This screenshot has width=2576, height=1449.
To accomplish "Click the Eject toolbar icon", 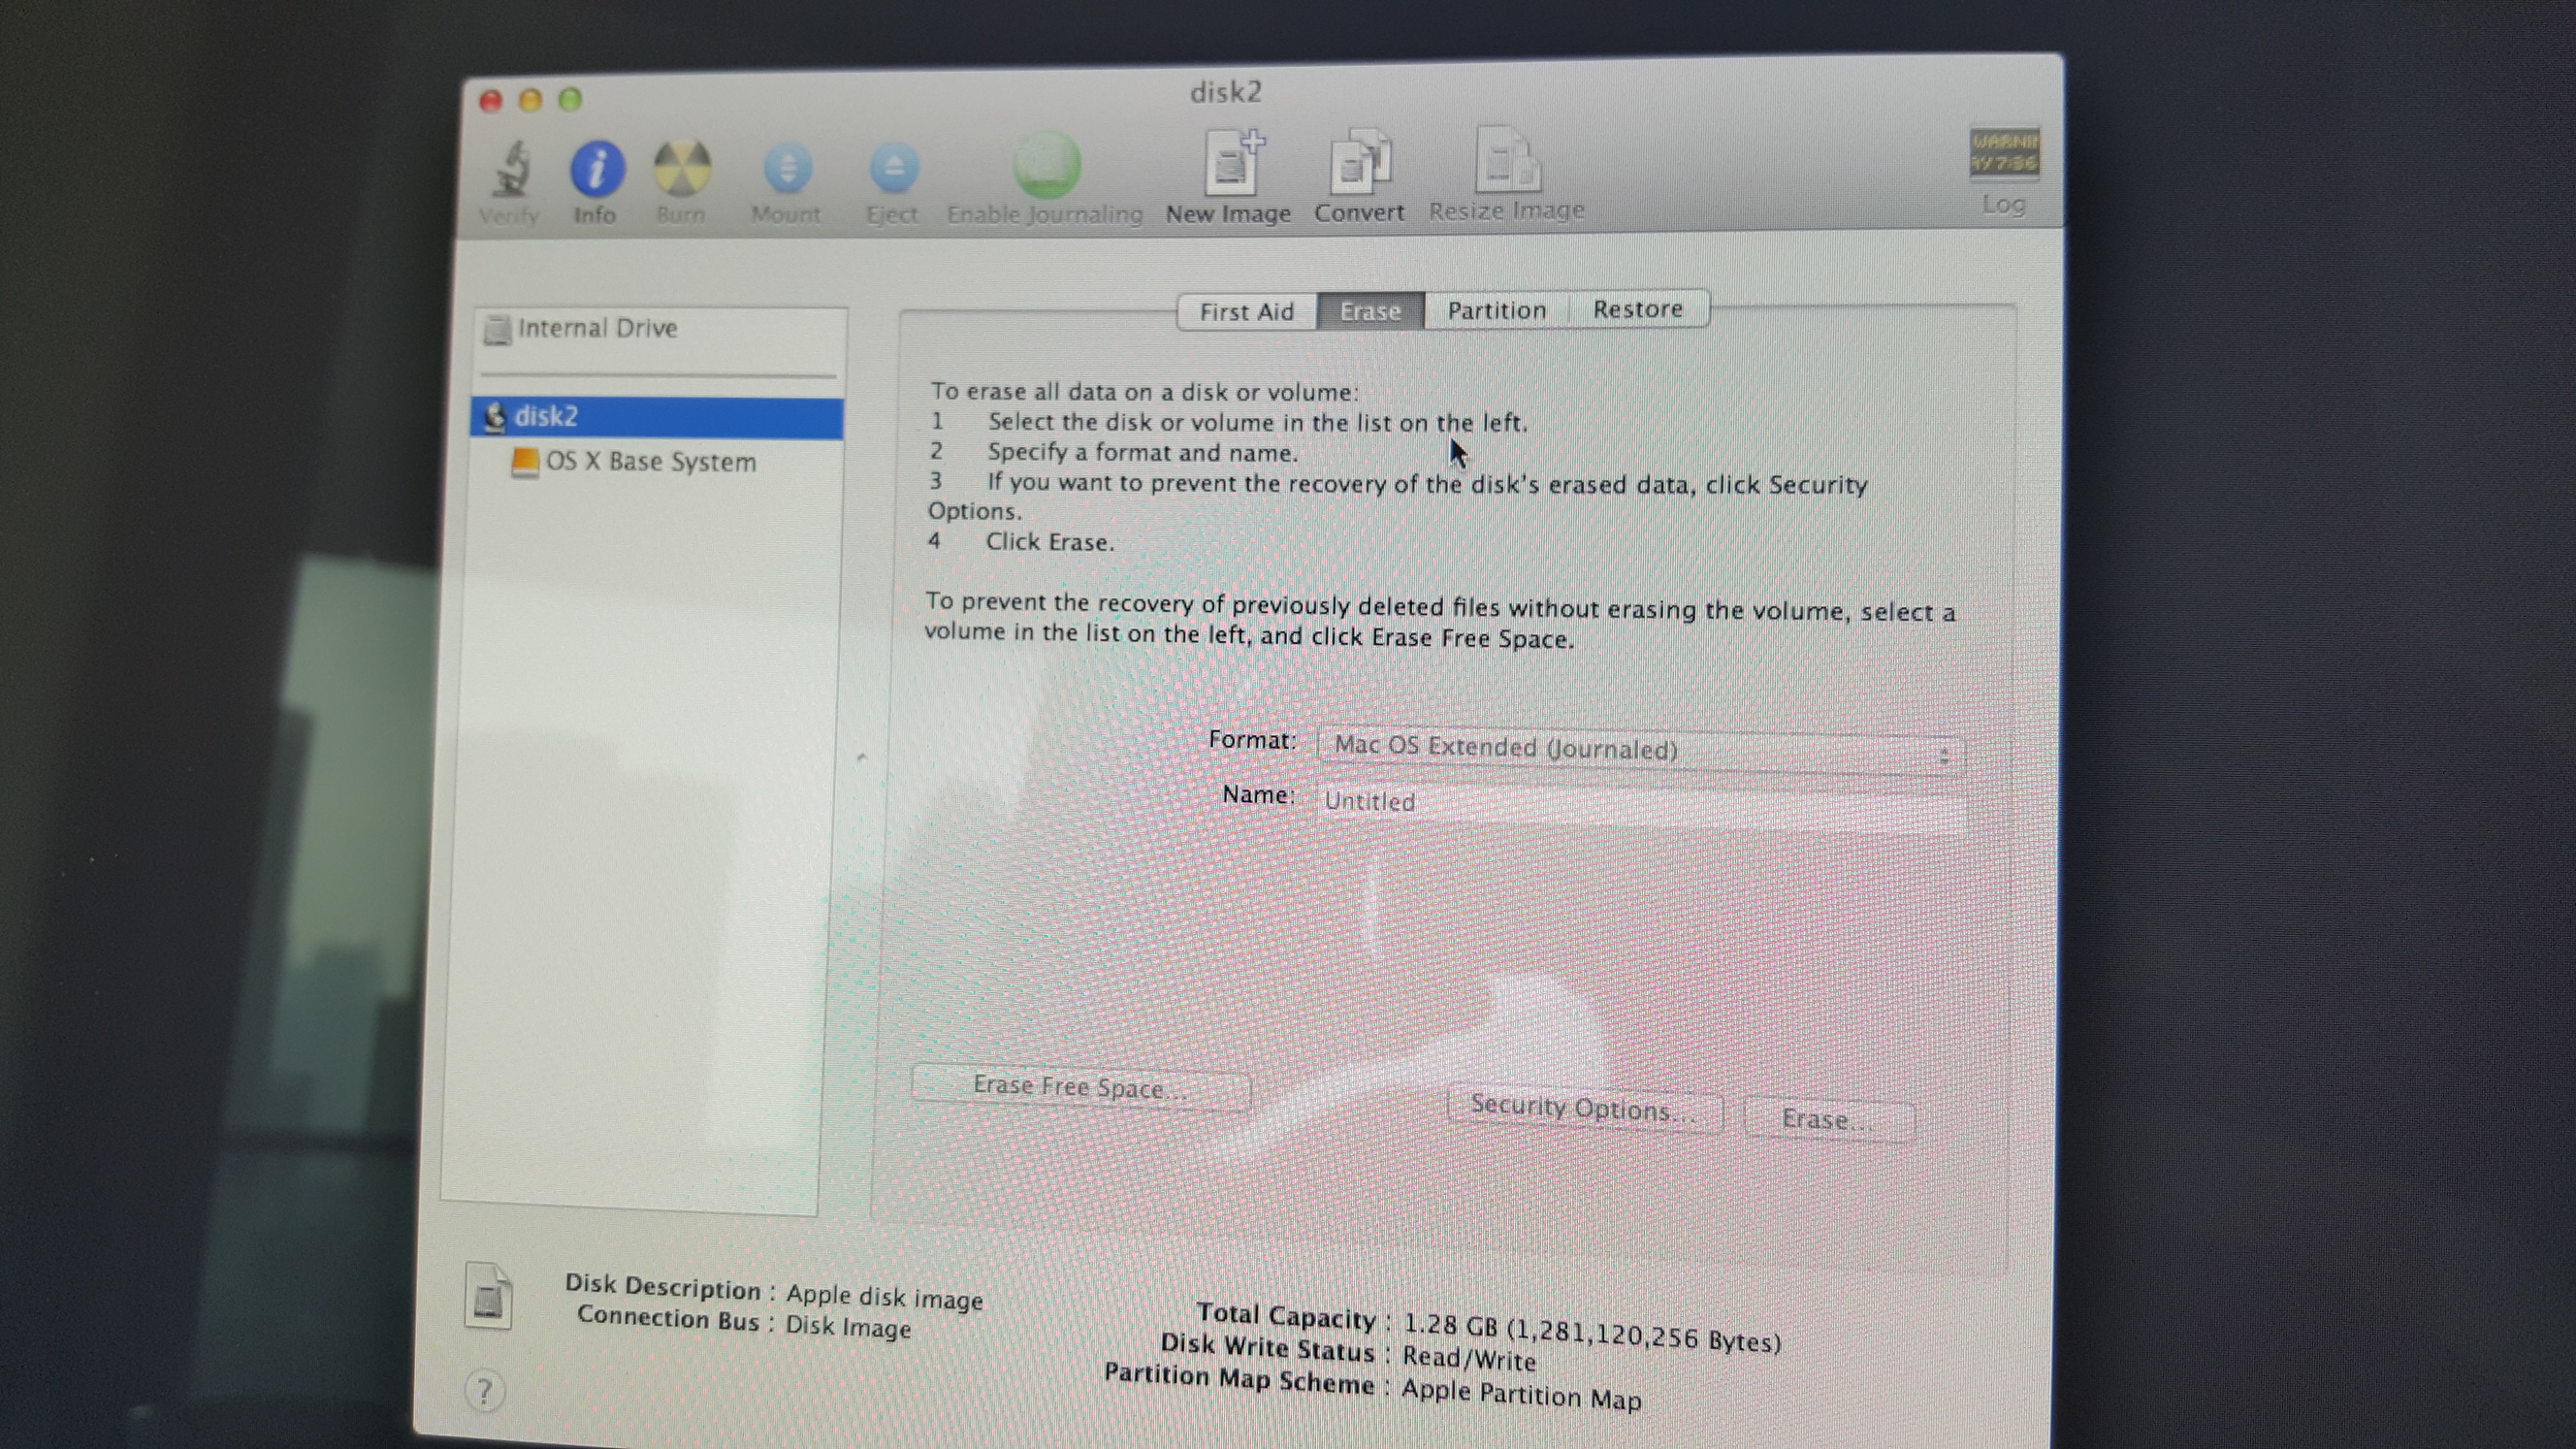I will point(893,168).
